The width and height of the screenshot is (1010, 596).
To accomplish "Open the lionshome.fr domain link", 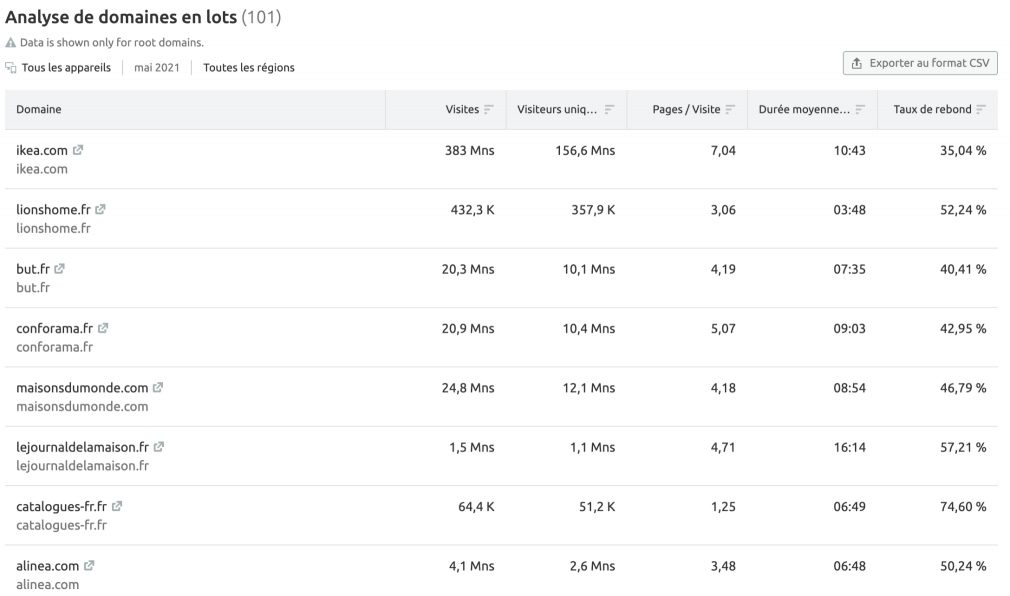I will [x=53, y=209].
